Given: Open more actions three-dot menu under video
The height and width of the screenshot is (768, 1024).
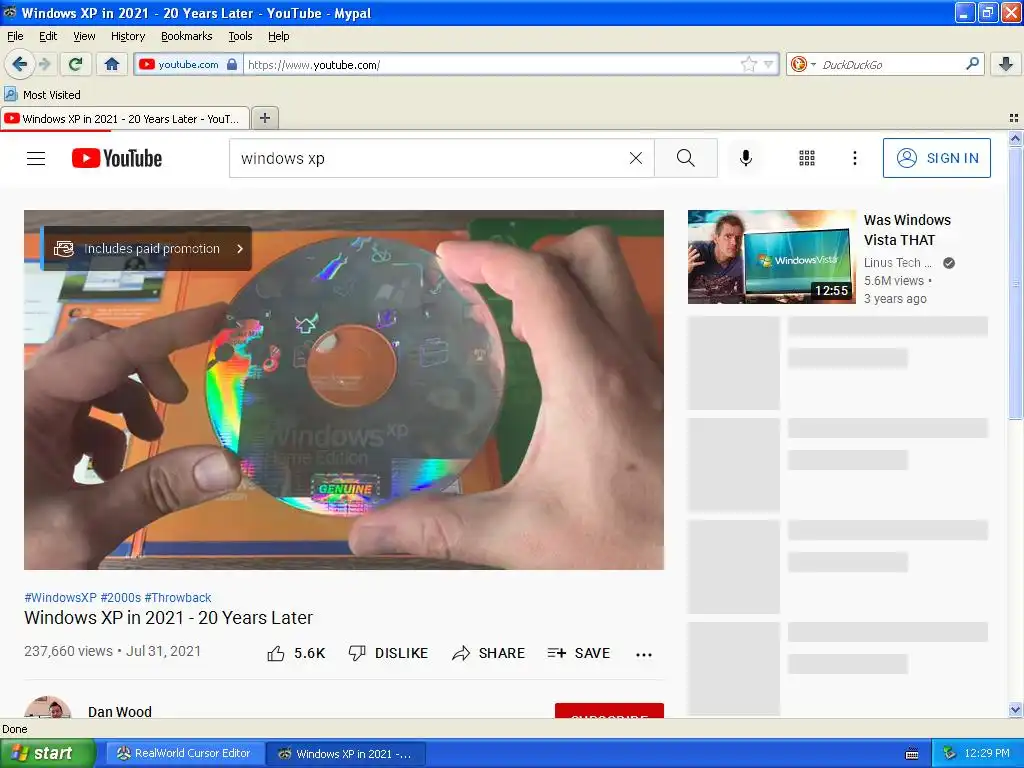Looking at the screenshot, I should pyautogui.click(x=644, y=654).
